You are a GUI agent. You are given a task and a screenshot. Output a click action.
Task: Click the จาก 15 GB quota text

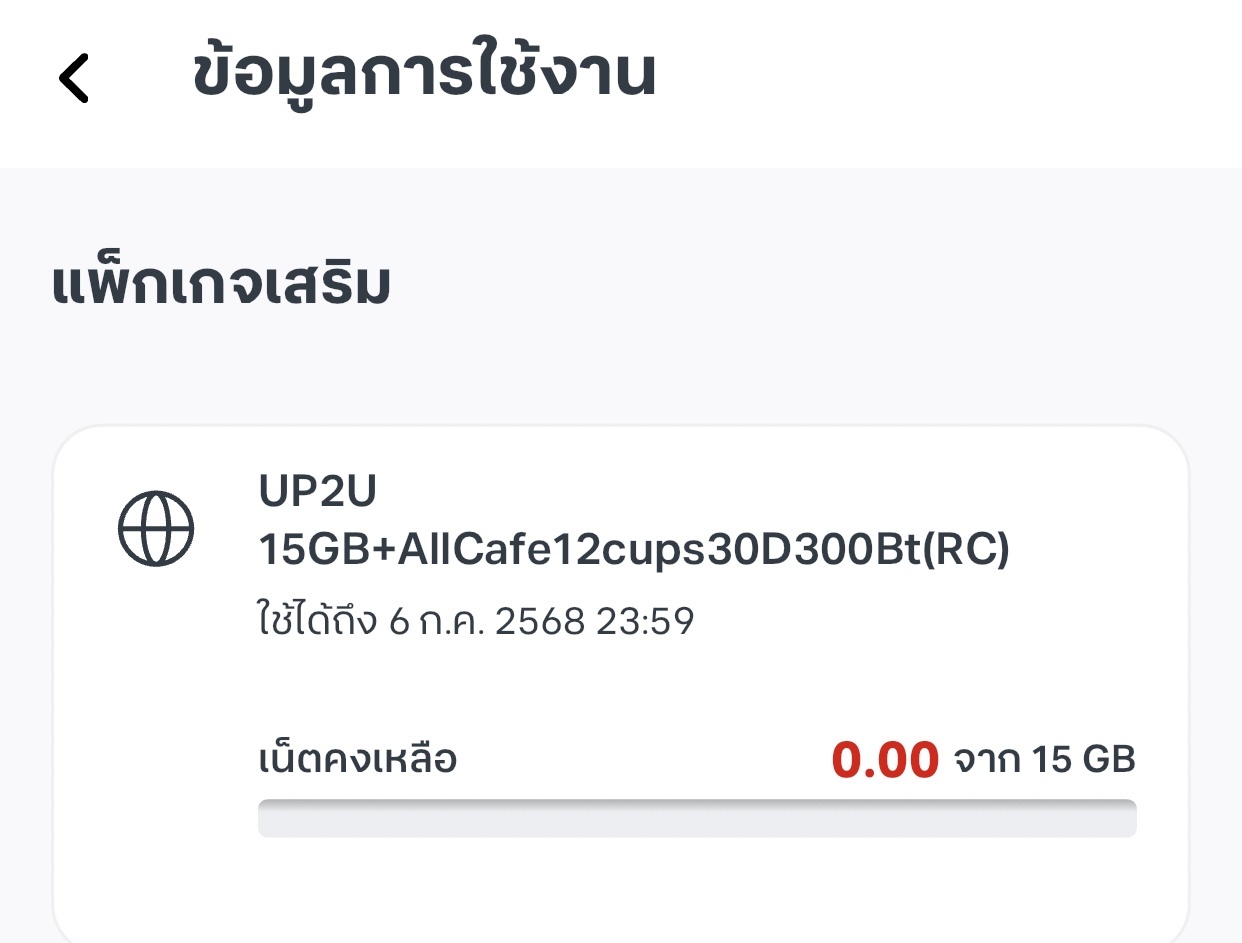pyautogui.click(x=1045, y=761)
